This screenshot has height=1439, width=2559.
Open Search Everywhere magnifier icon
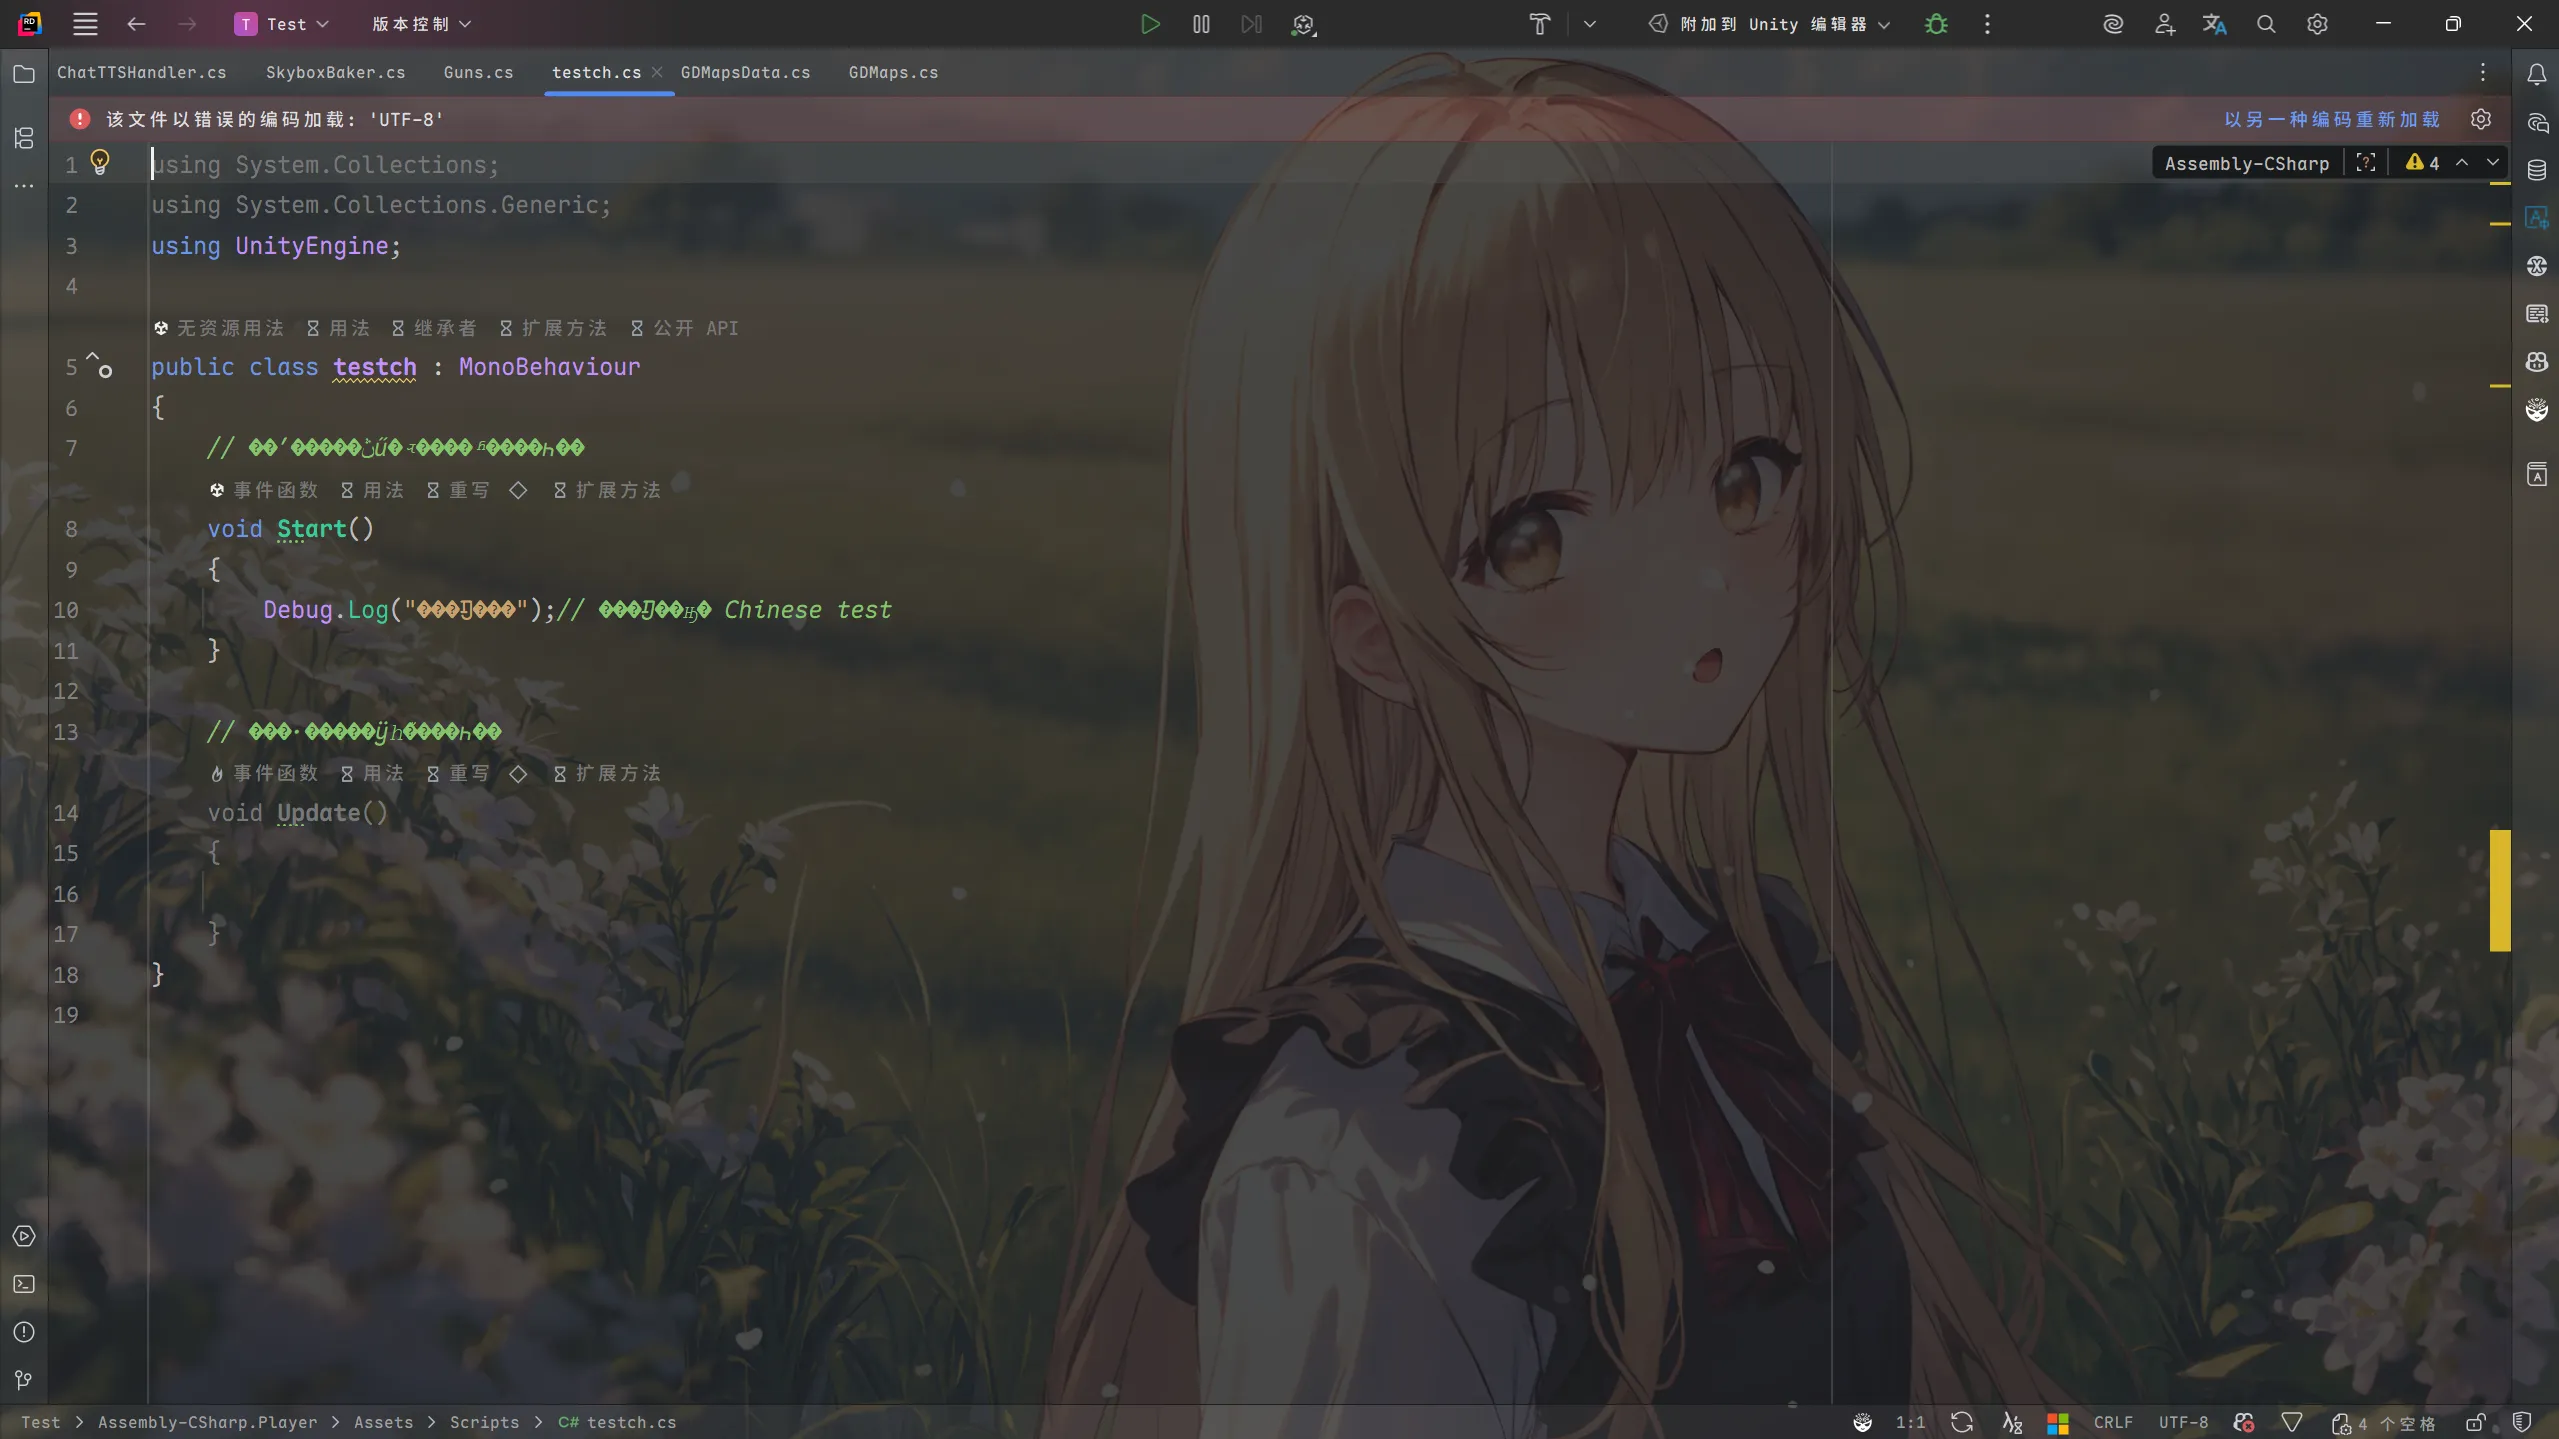click(x=2265, y=24)
